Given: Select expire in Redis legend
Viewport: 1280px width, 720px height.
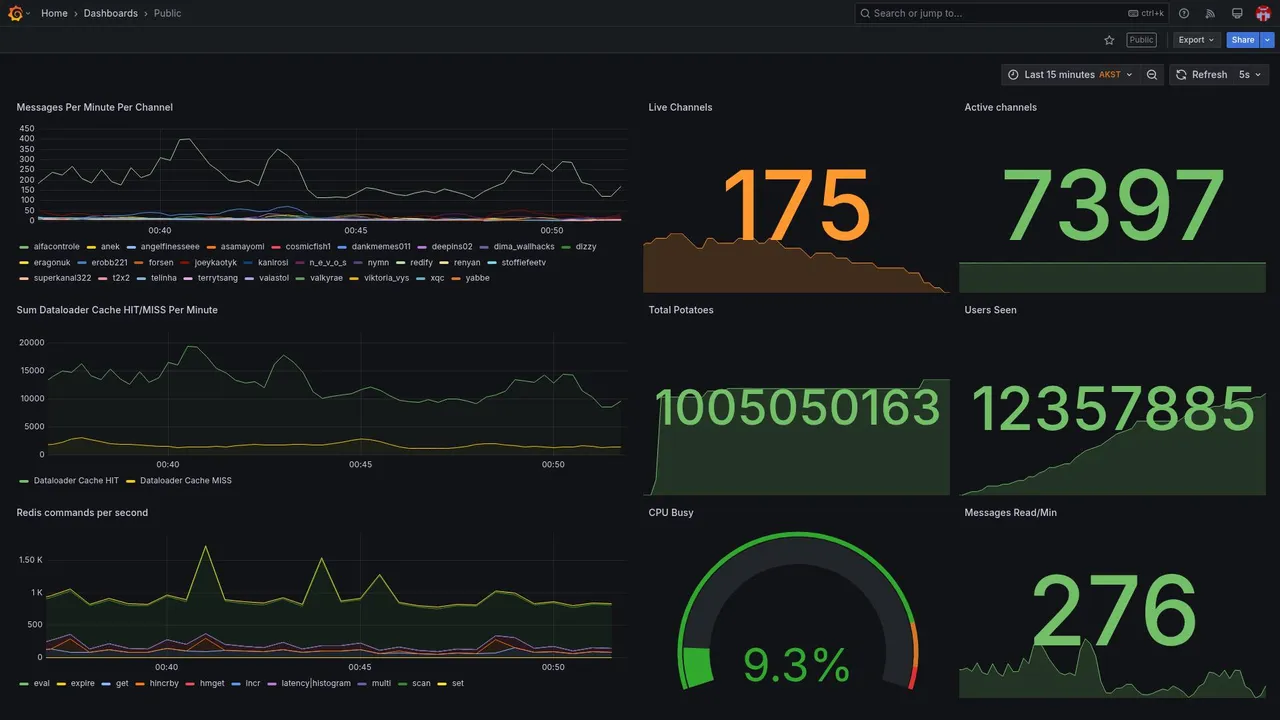Looking at the screenshot, I should click(x=82, y=683).
